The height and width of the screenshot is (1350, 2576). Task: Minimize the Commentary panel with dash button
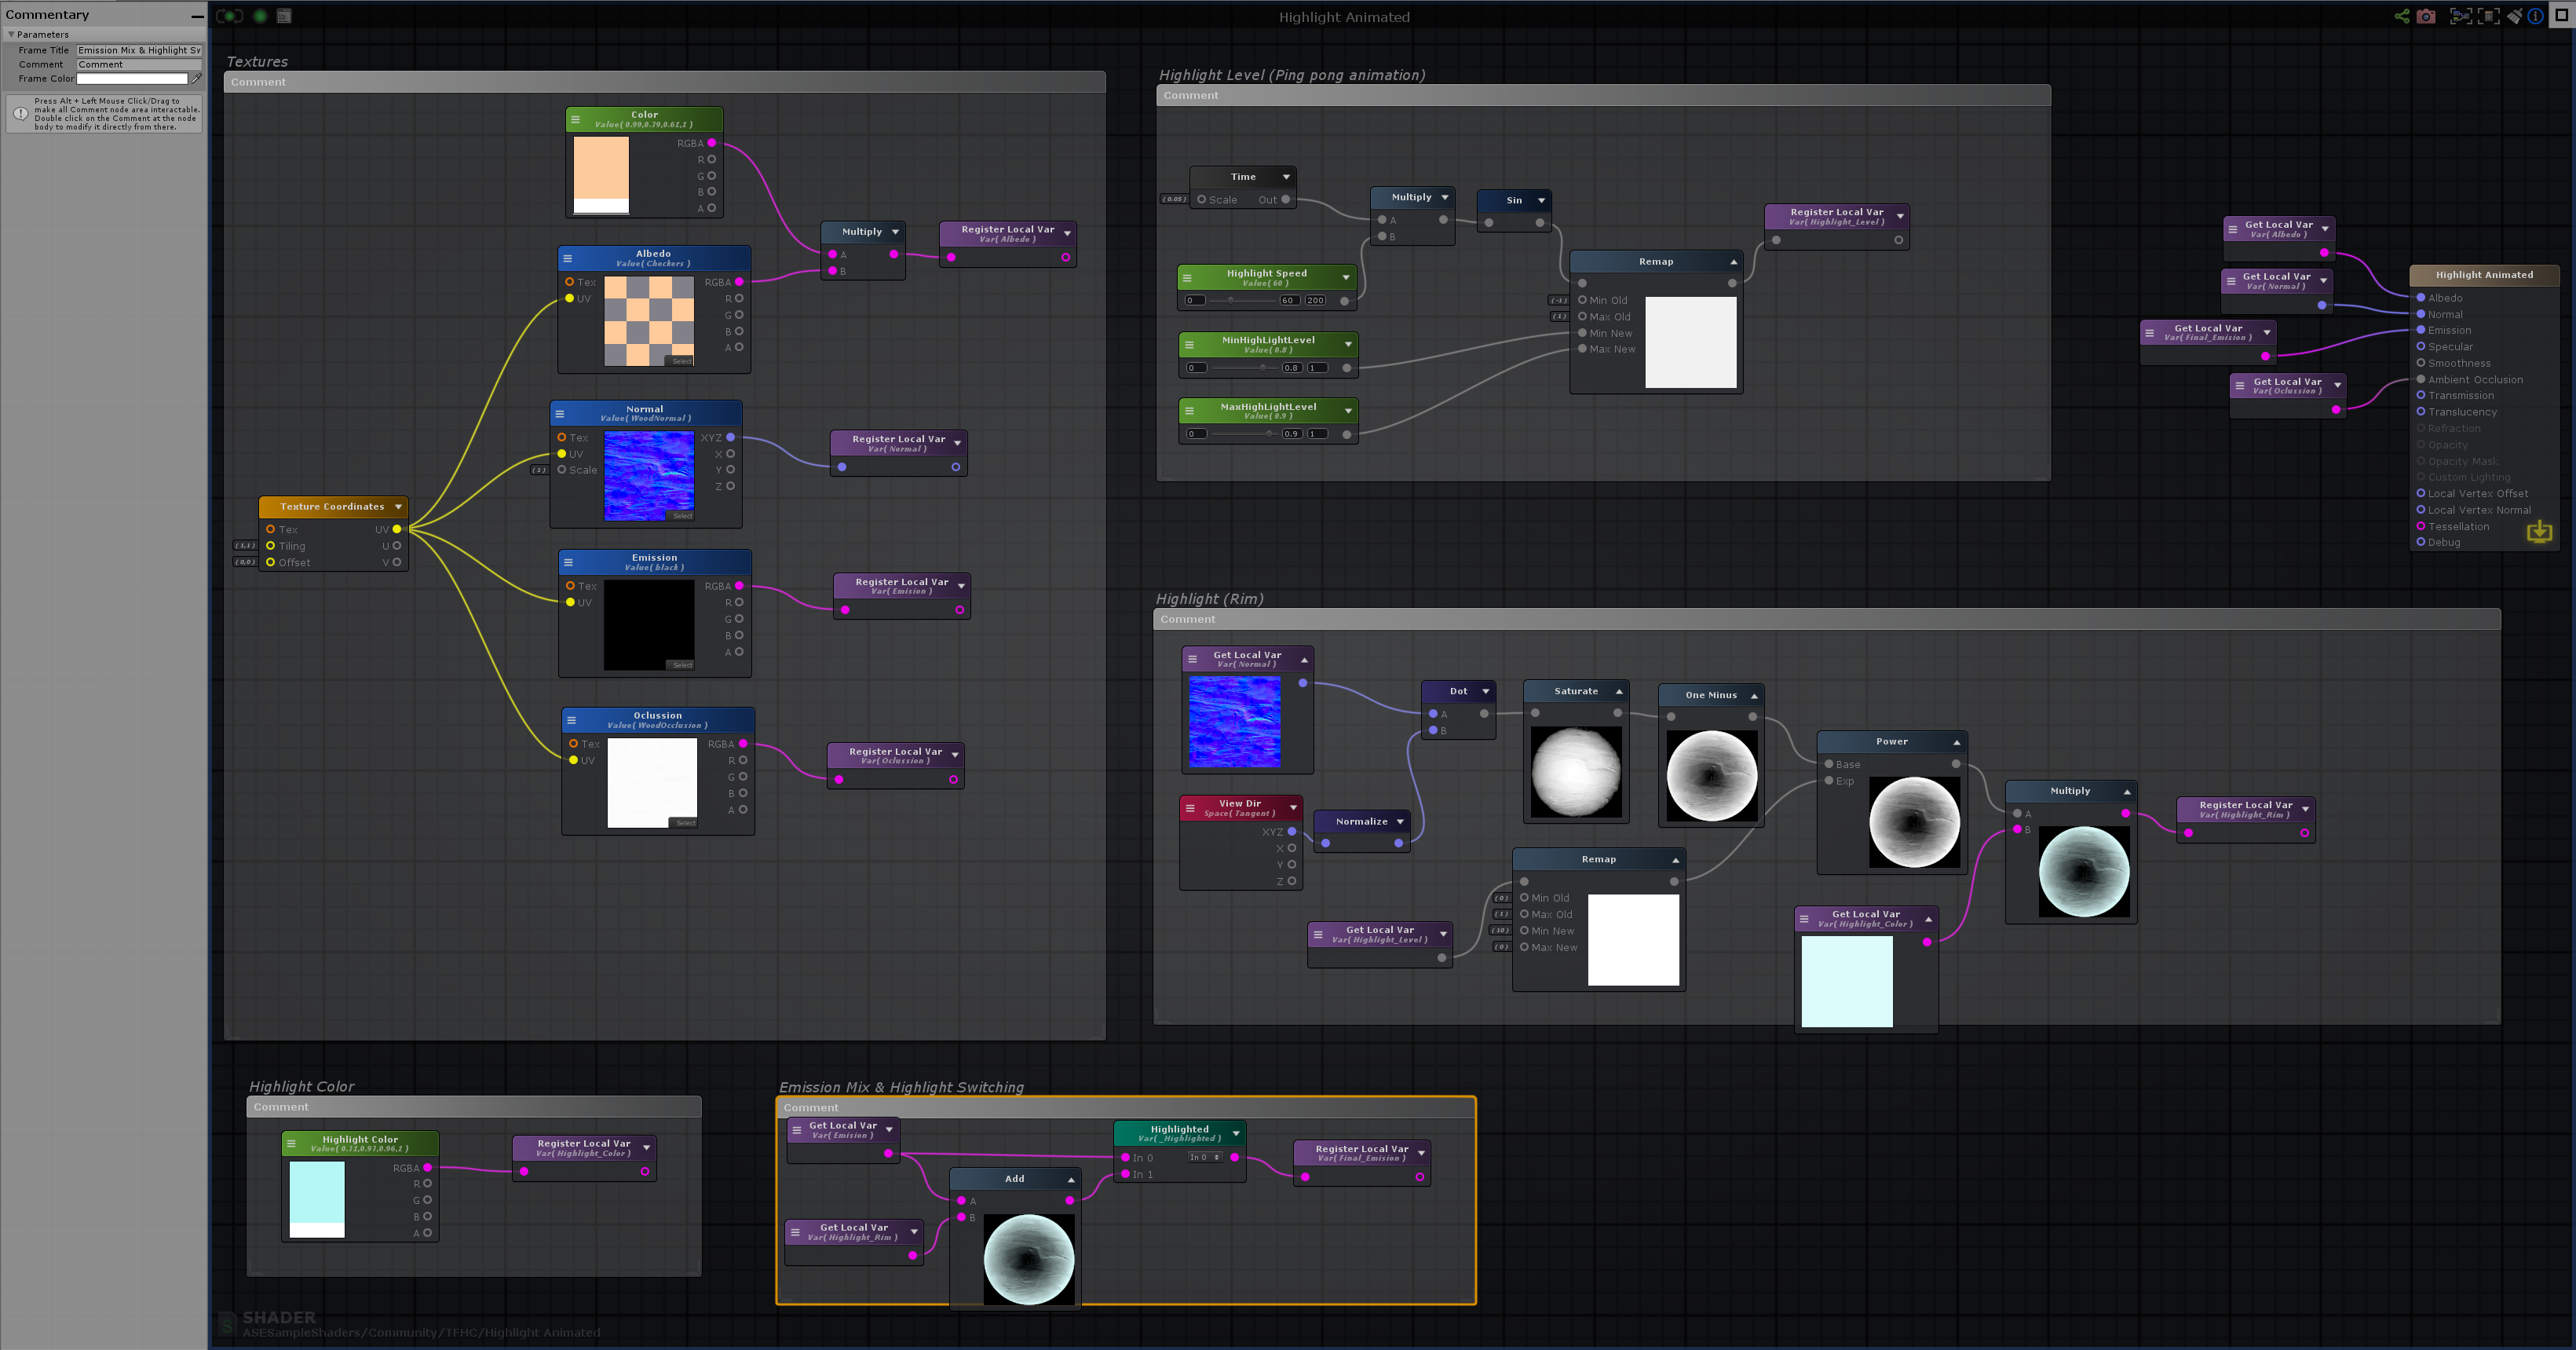197,16
